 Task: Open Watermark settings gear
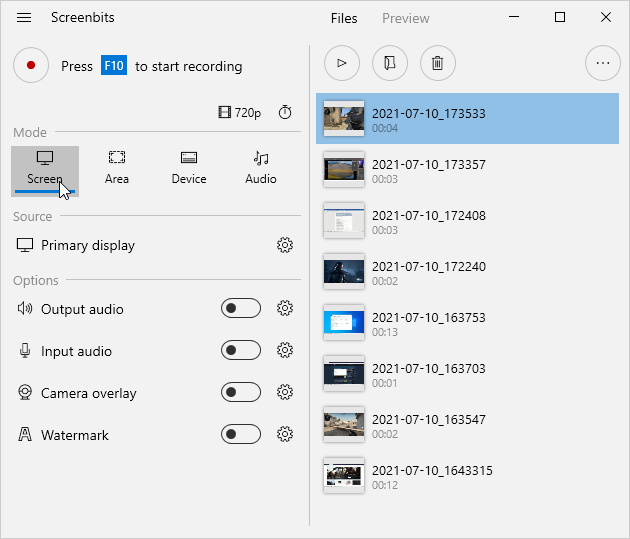coord(285,434)
